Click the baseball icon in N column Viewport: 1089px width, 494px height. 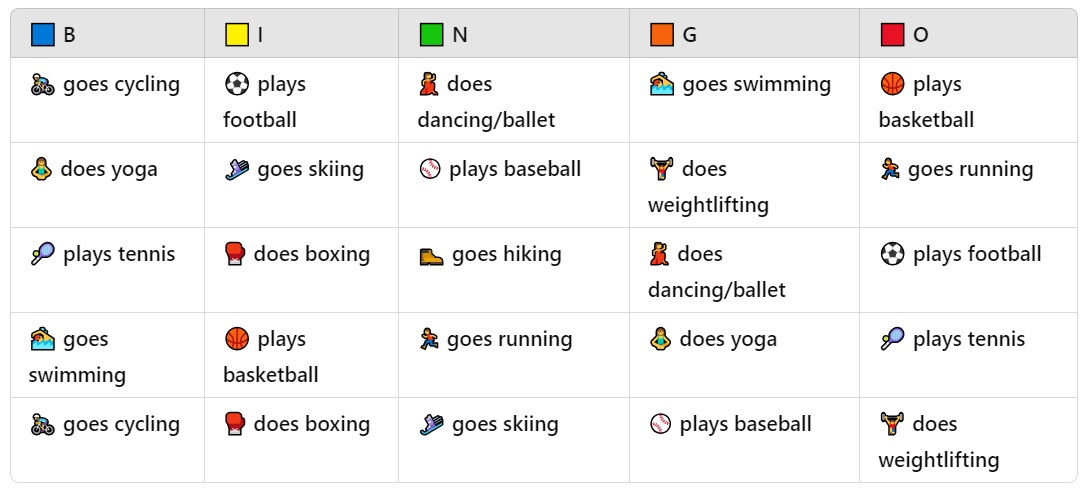pos(430,170)
